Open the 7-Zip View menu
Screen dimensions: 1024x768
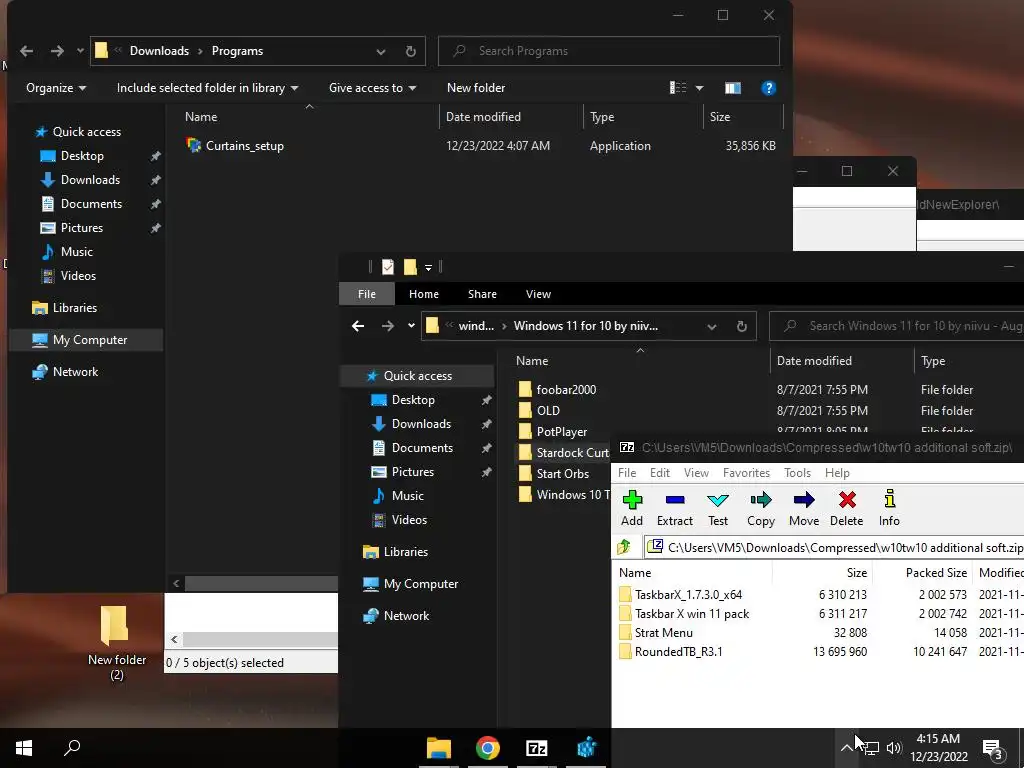coord(696,473)
